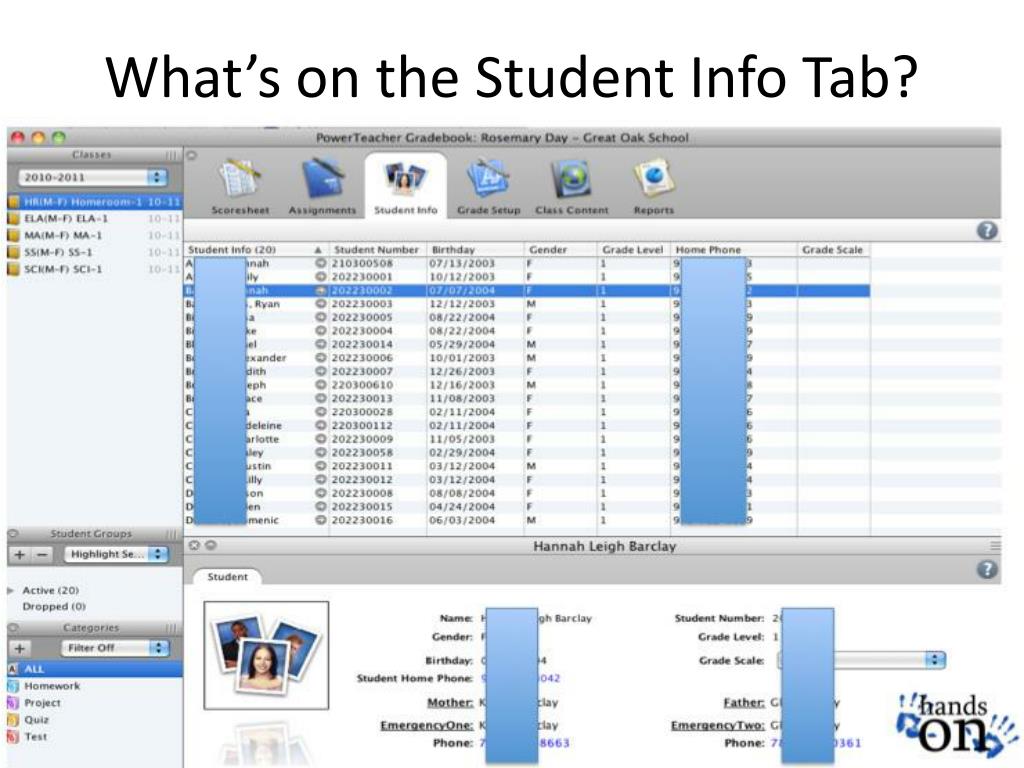1024x768 pixels.
Task: Click arrow icon next to student number 202230016
Action: 321,520
